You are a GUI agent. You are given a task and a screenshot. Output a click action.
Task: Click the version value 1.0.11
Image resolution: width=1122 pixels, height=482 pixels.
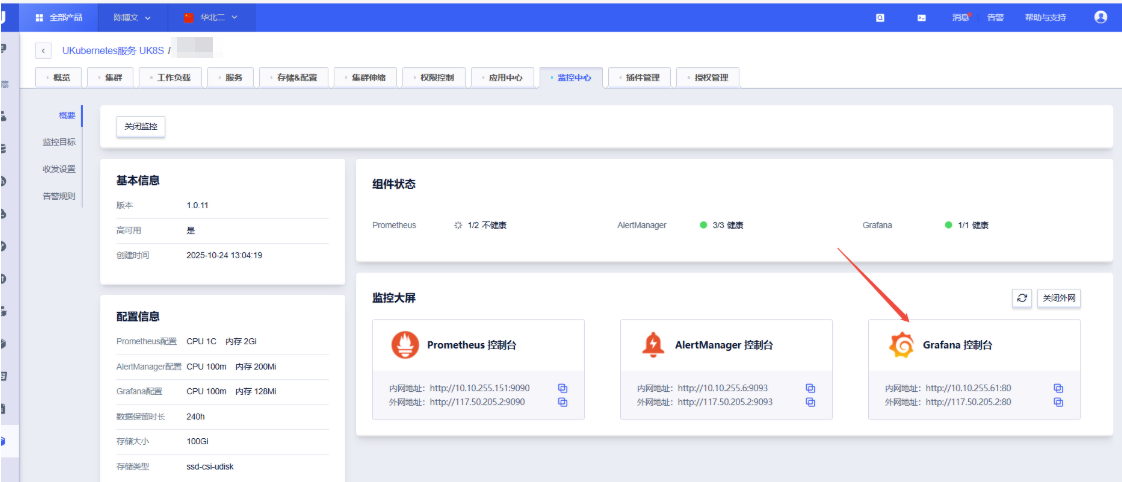197,205
